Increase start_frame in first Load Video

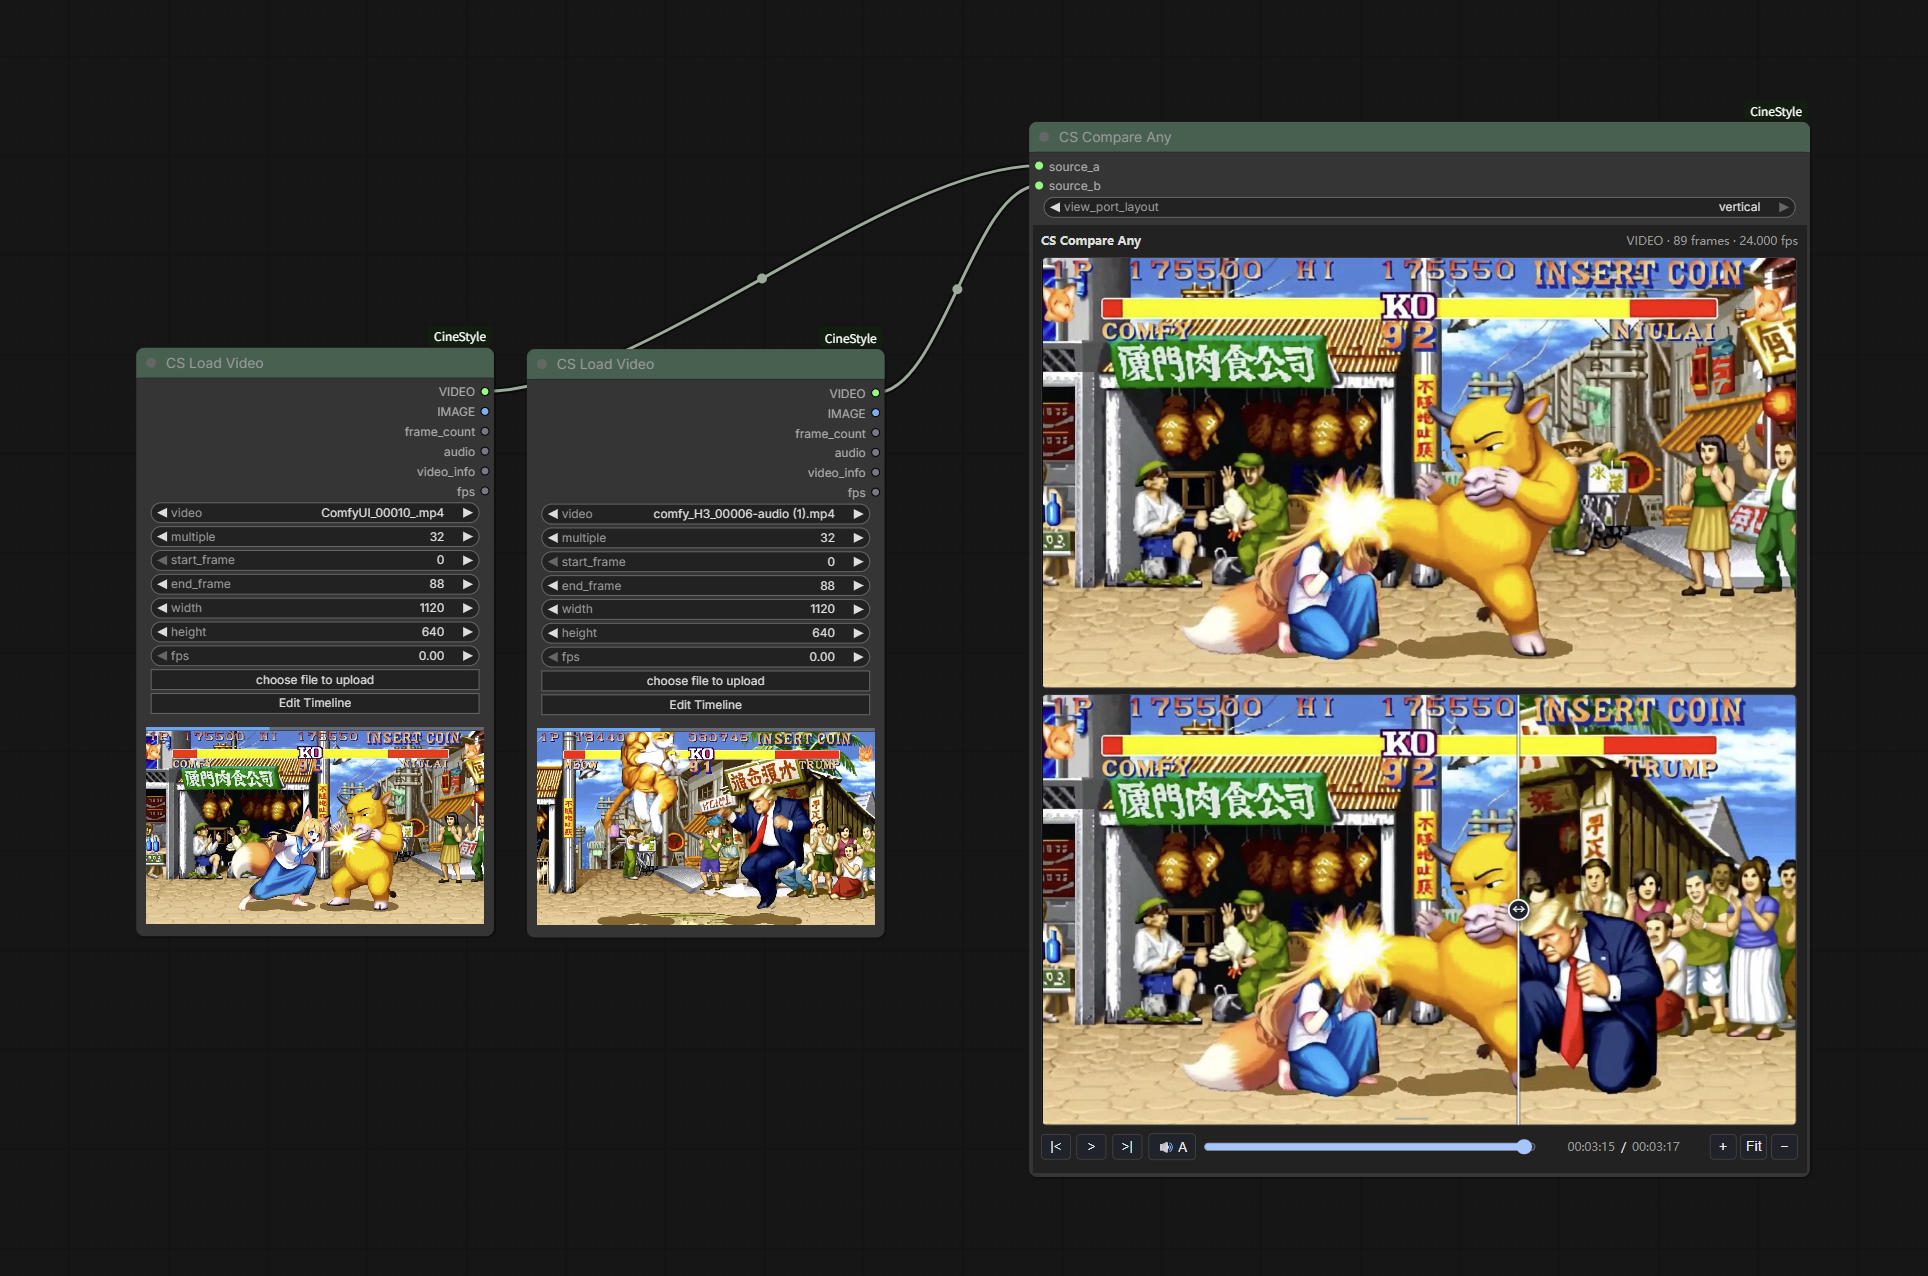click(x=467, y=560)
